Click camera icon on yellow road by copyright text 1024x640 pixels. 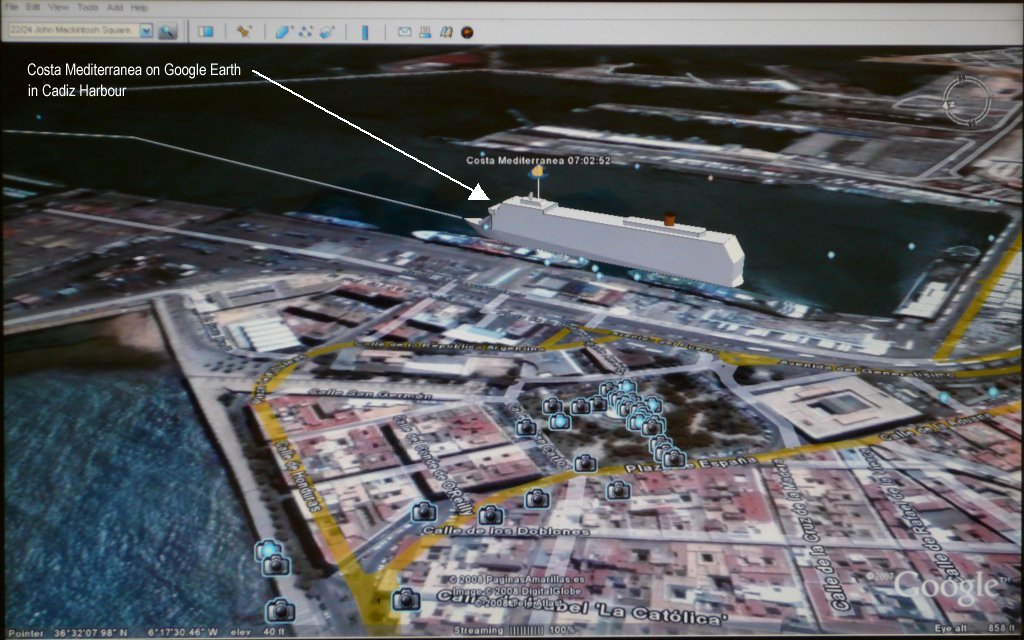point(406,599)
